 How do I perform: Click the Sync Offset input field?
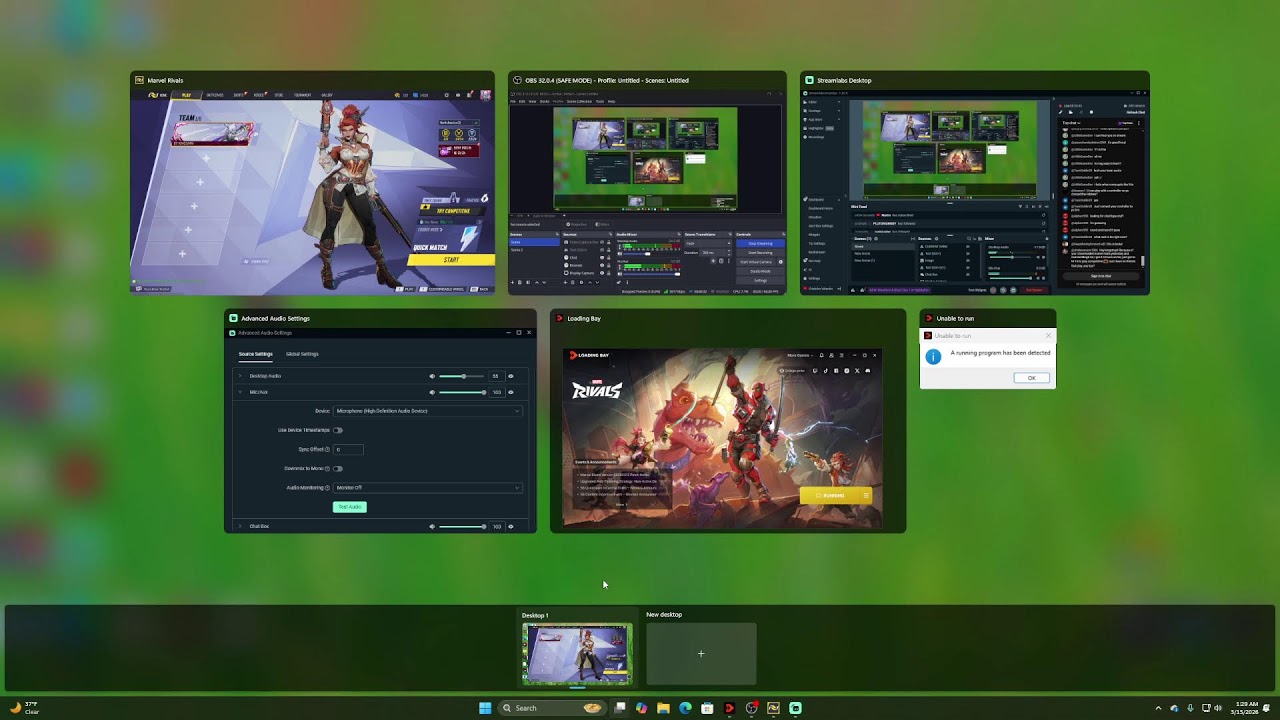[x=348, y=450]
